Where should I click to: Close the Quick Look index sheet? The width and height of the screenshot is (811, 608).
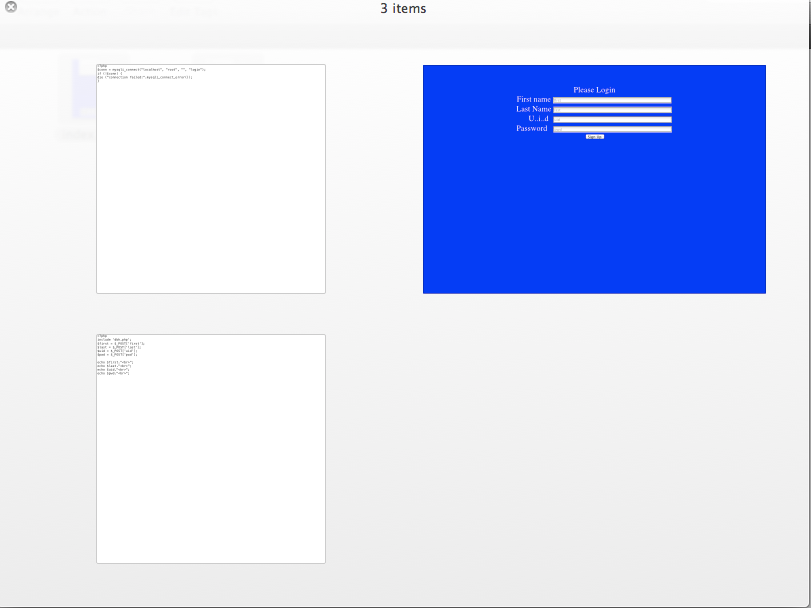tap(10, 7)
